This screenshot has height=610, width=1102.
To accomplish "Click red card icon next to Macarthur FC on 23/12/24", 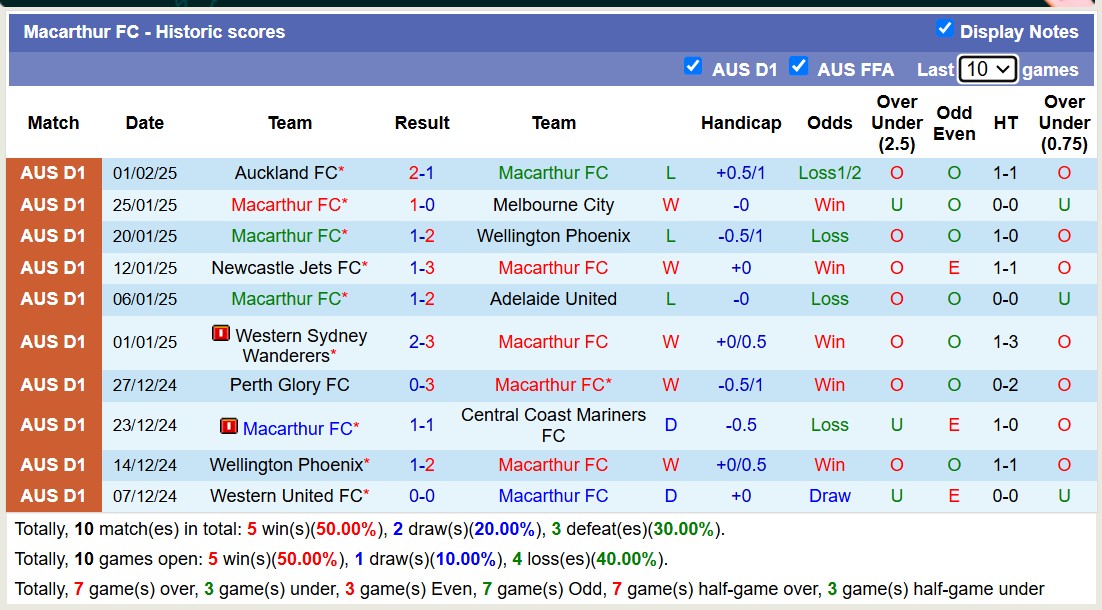I will [x=229, y=427].
